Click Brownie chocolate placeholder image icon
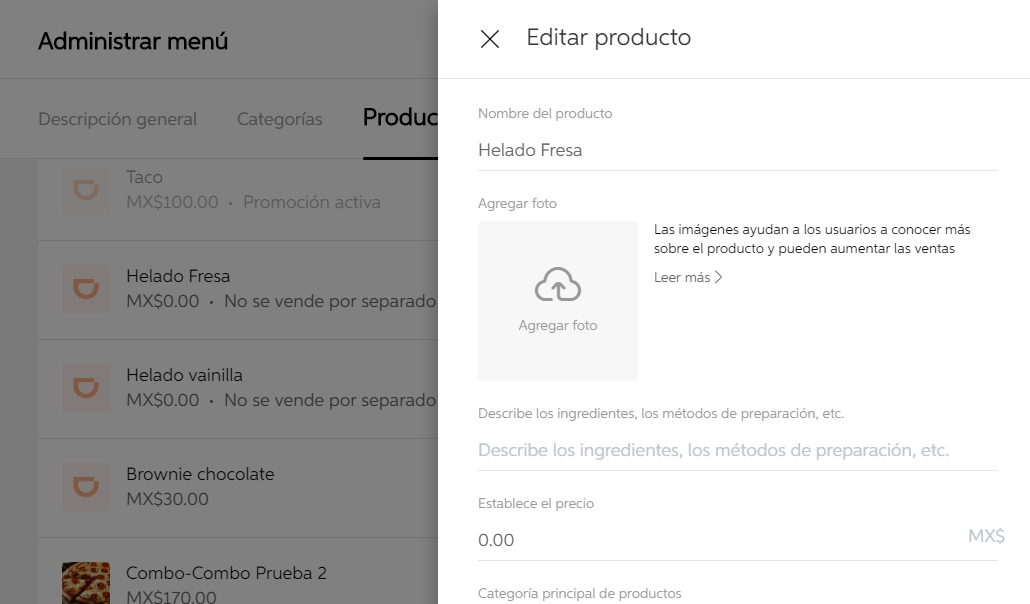 click(86, 487)
